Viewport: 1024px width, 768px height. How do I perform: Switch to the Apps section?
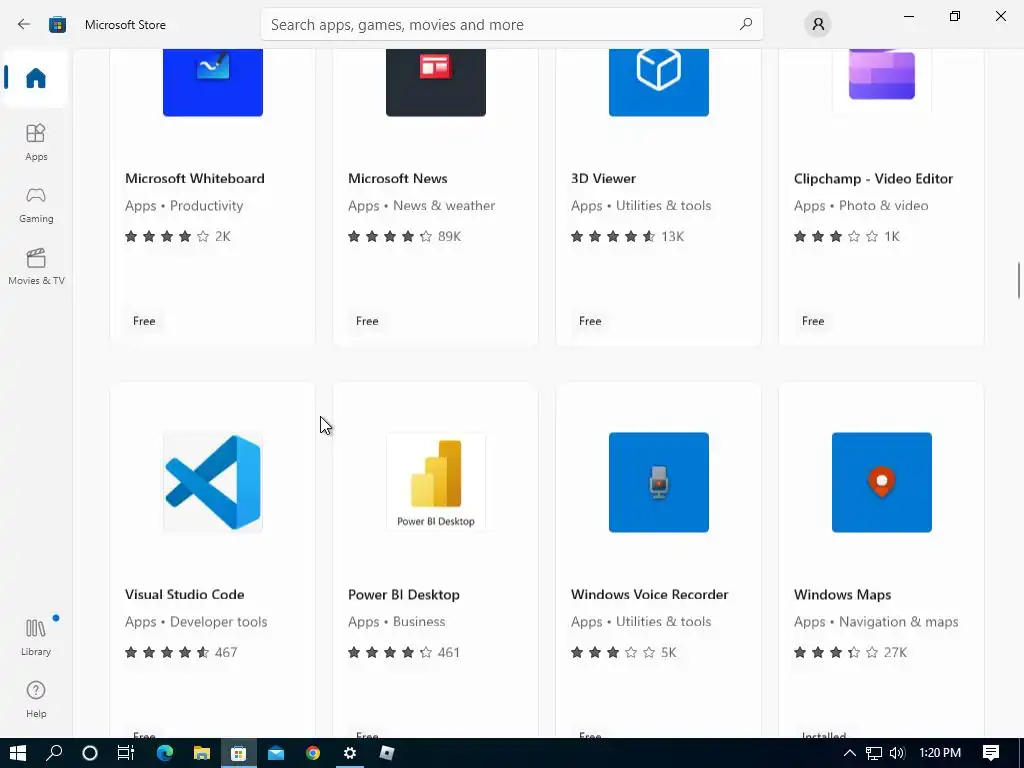click(36, 142)
